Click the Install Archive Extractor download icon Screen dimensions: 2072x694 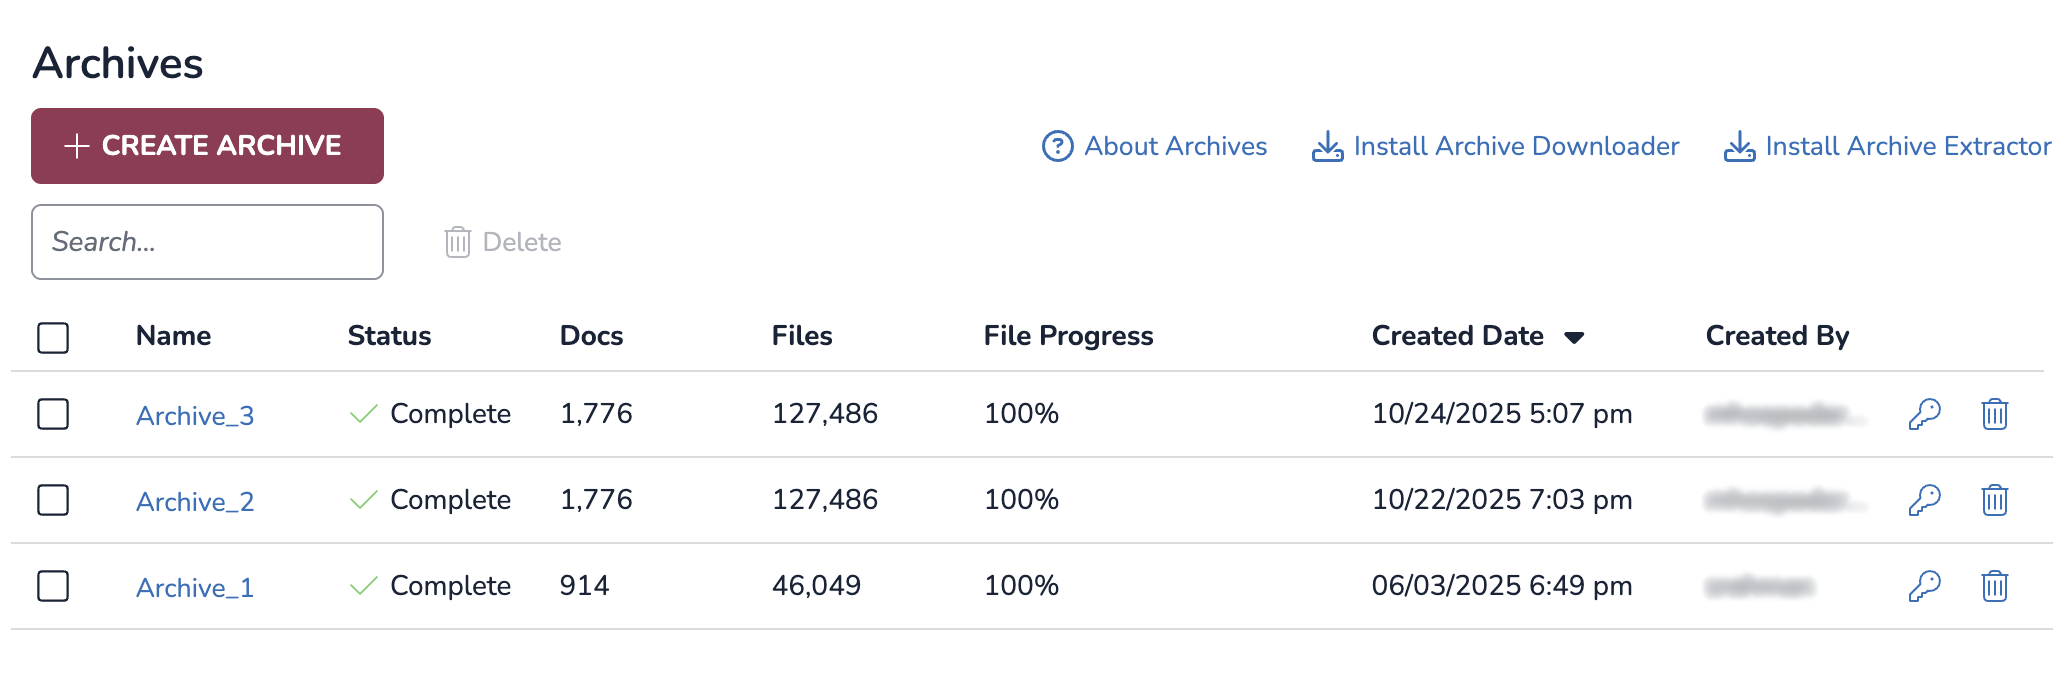pos(1739,146)
